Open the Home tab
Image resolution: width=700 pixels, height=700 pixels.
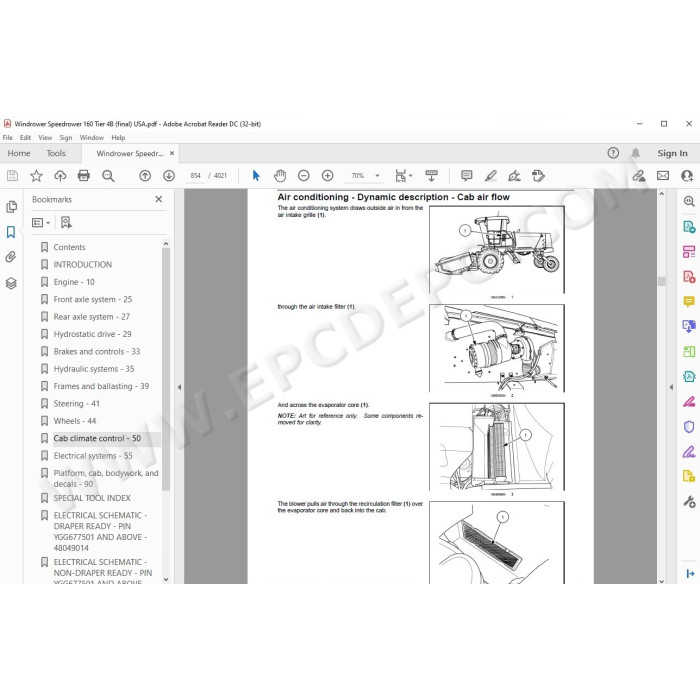[19, 153]
